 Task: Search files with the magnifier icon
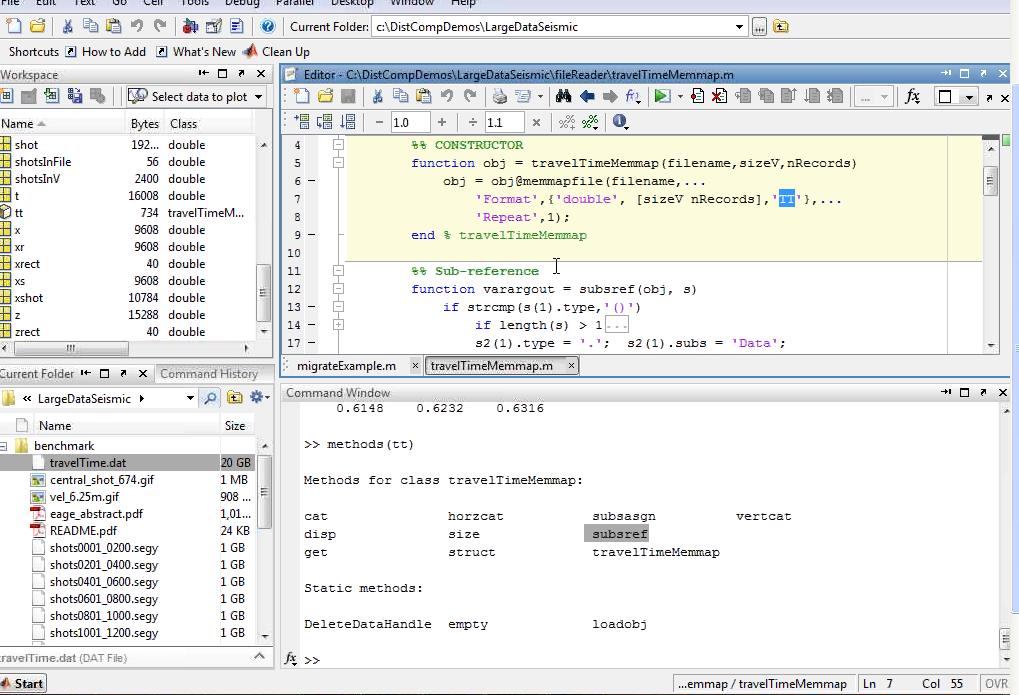[210, 398]
